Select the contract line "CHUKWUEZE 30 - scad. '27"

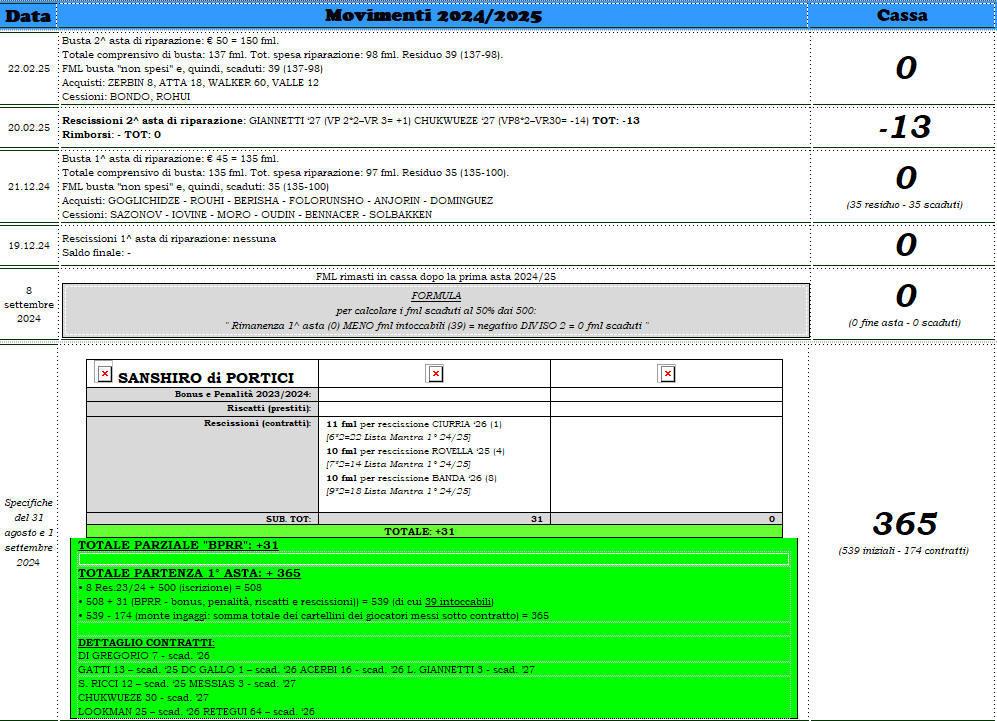click(x=143, y=698)
